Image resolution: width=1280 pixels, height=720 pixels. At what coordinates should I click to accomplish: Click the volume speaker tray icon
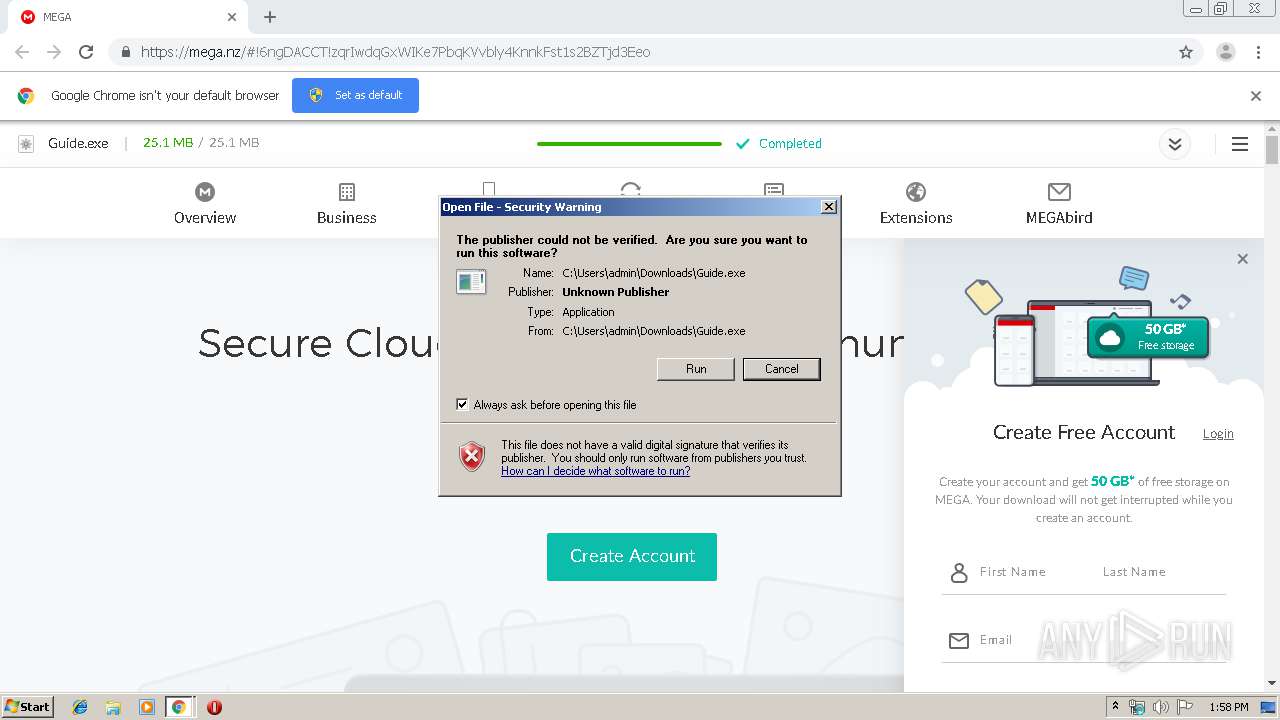(1161, 707)
